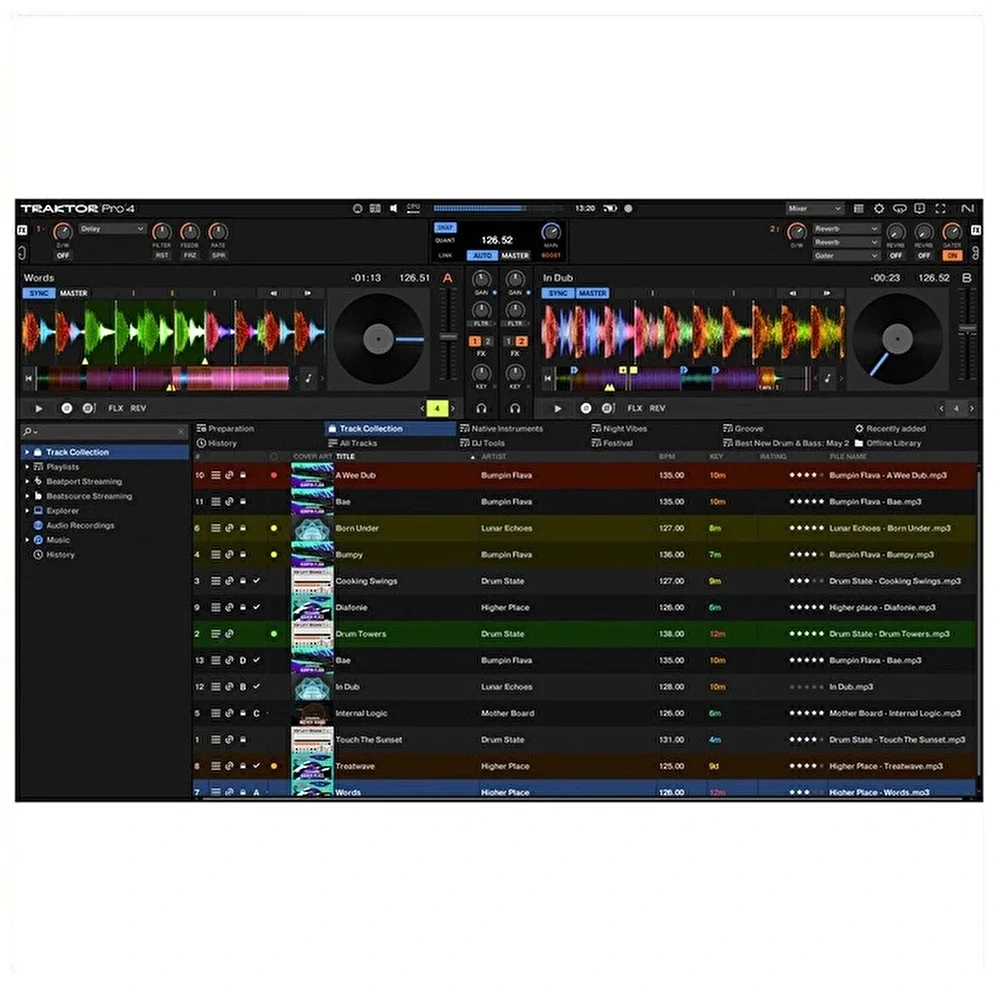The width and height of the screenshot is (1000, 1000).
Task: Expand the Playlists tree node
Action: click(x=27, y=467)
